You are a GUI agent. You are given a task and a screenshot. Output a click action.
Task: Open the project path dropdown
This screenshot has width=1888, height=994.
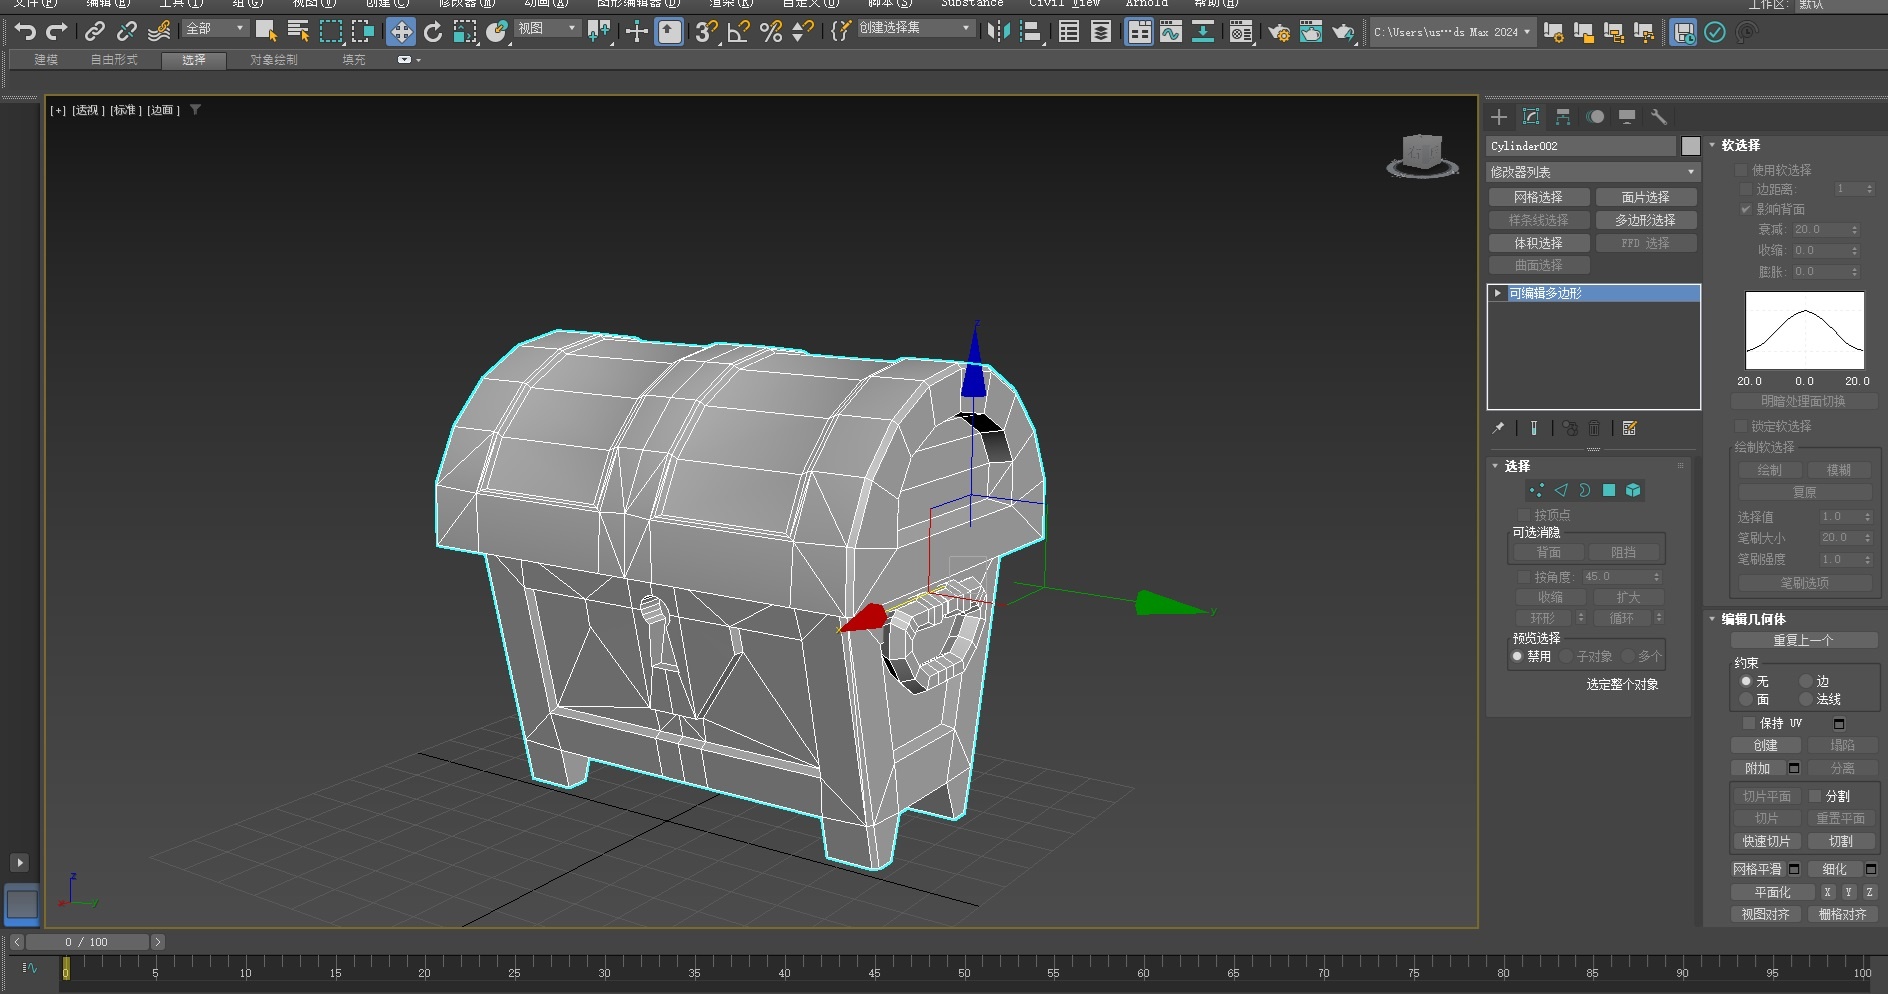(1452, 32)
